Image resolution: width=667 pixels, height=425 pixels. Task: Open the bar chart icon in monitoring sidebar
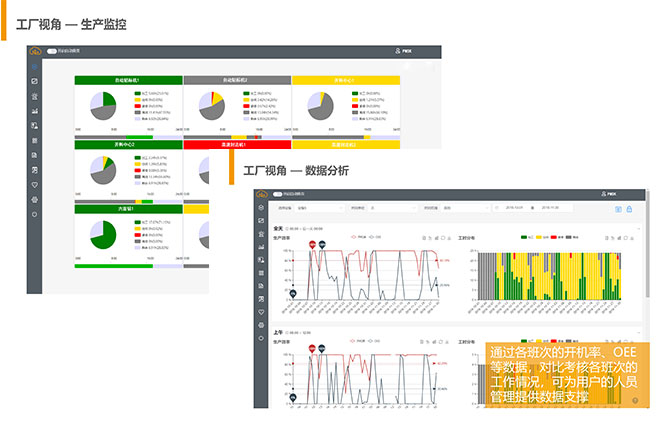tap(35, 110)
